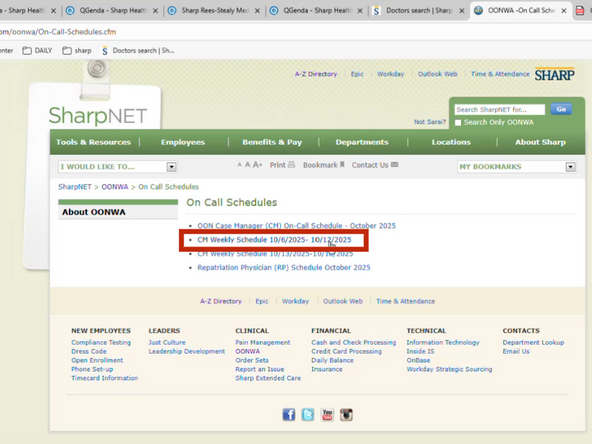Open Compliance Testing link

[101, 342]
